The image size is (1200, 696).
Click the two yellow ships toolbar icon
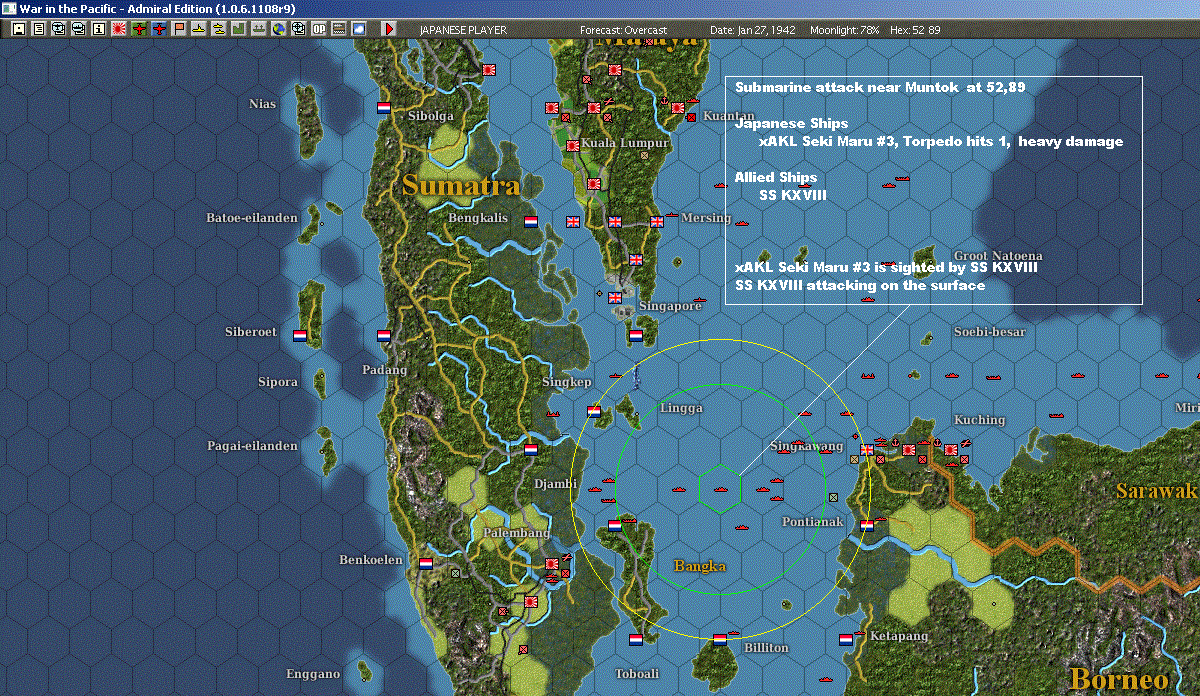pyautogui.click(x=219, y=29)
